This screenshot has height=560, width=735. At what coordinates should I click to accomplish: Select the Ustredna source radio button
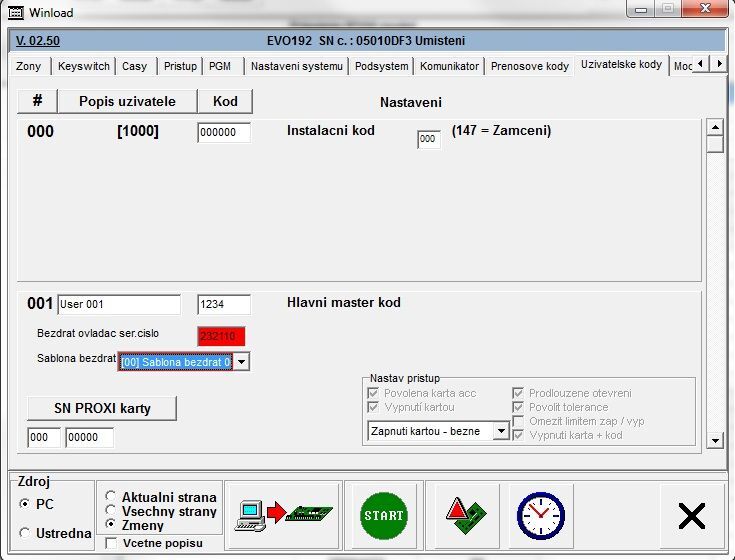[x=24, y=534]
